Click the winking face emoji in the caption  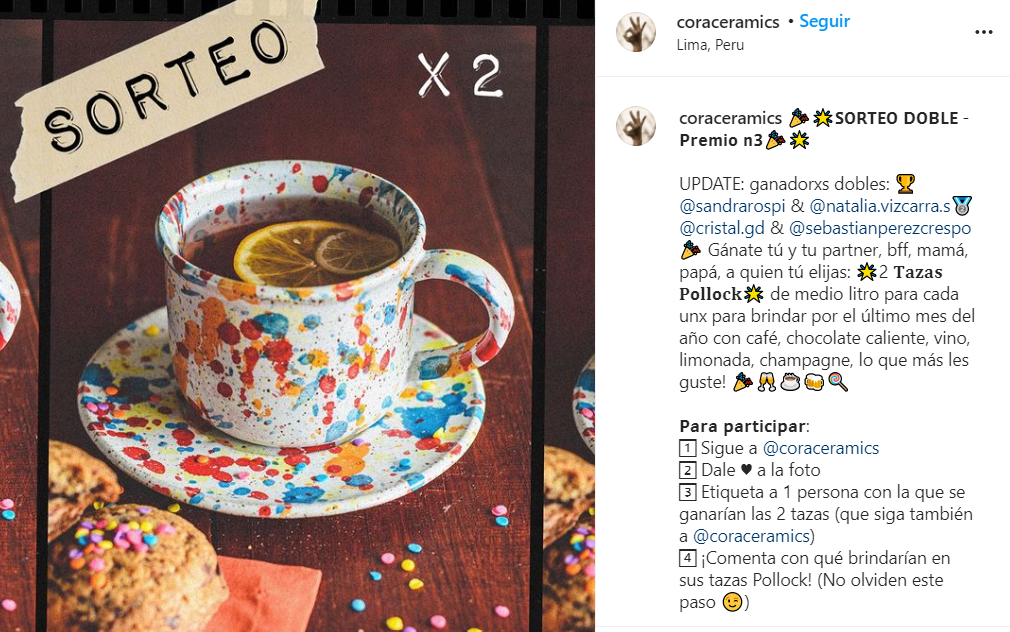click(x=732, y=602)
